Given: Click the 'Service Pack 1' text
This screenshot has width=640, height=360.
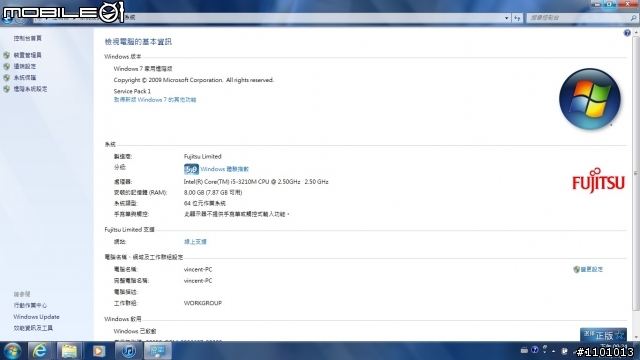Looking at the screenshot, I should point(132,91).
